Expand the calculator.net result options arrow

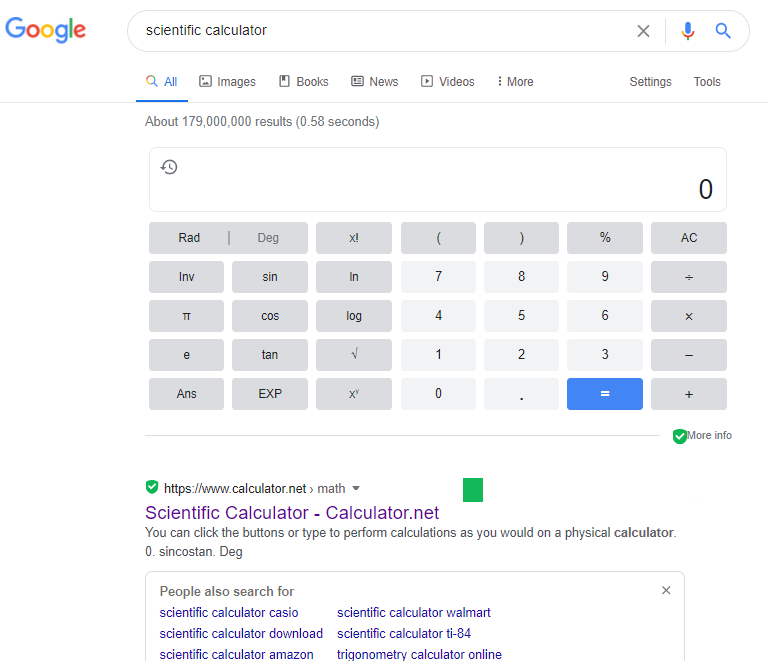(356, 489)
